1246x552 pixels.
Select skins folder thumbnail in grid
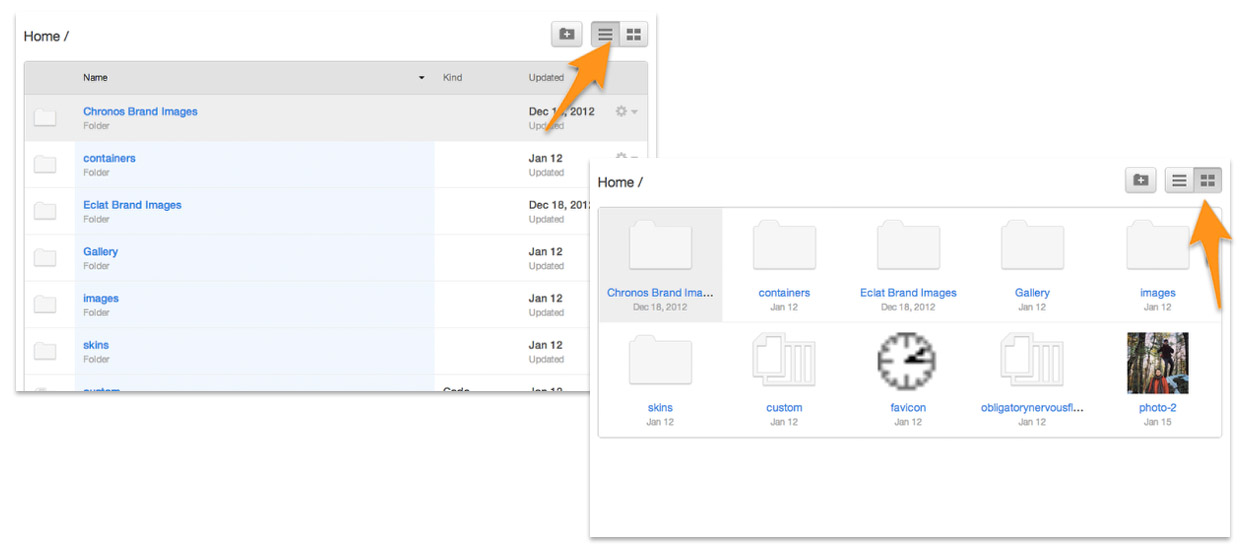tap(660, 360)
